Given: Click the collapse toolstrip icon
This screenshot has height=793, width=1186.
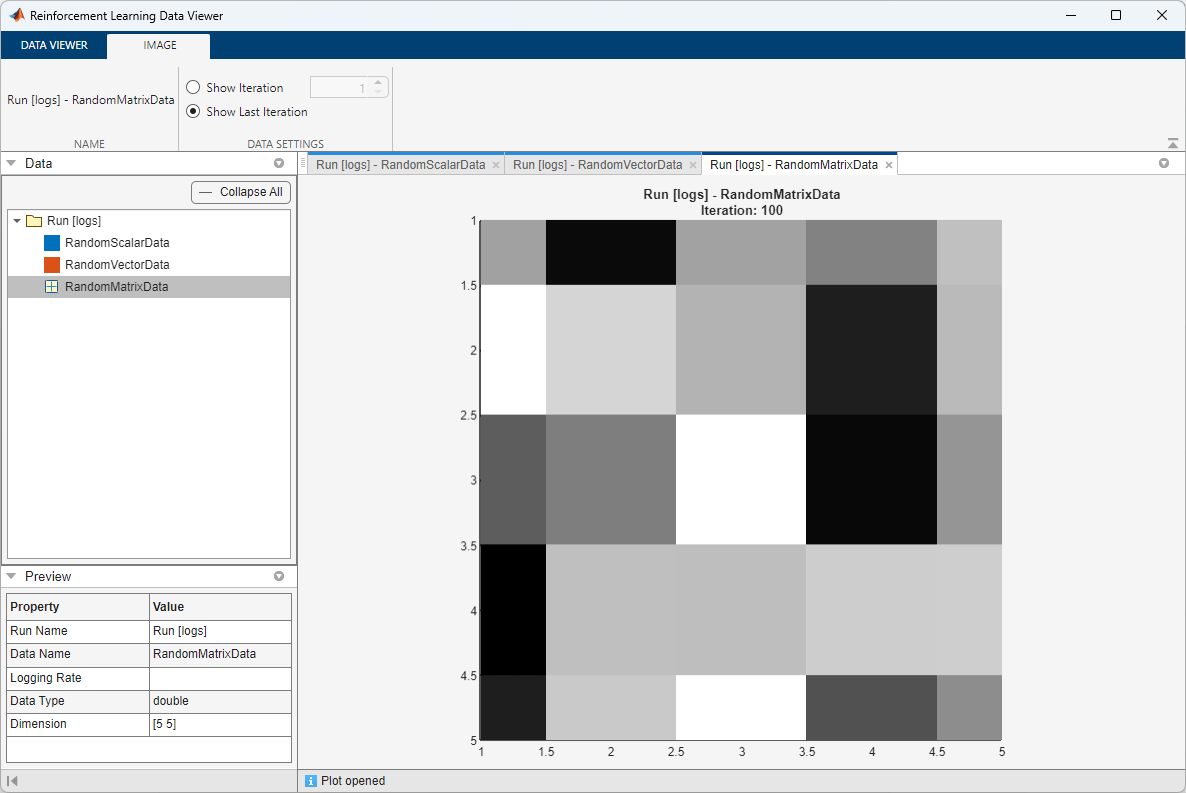Looking at the screenshot, I should click(x=1172, y=144).
